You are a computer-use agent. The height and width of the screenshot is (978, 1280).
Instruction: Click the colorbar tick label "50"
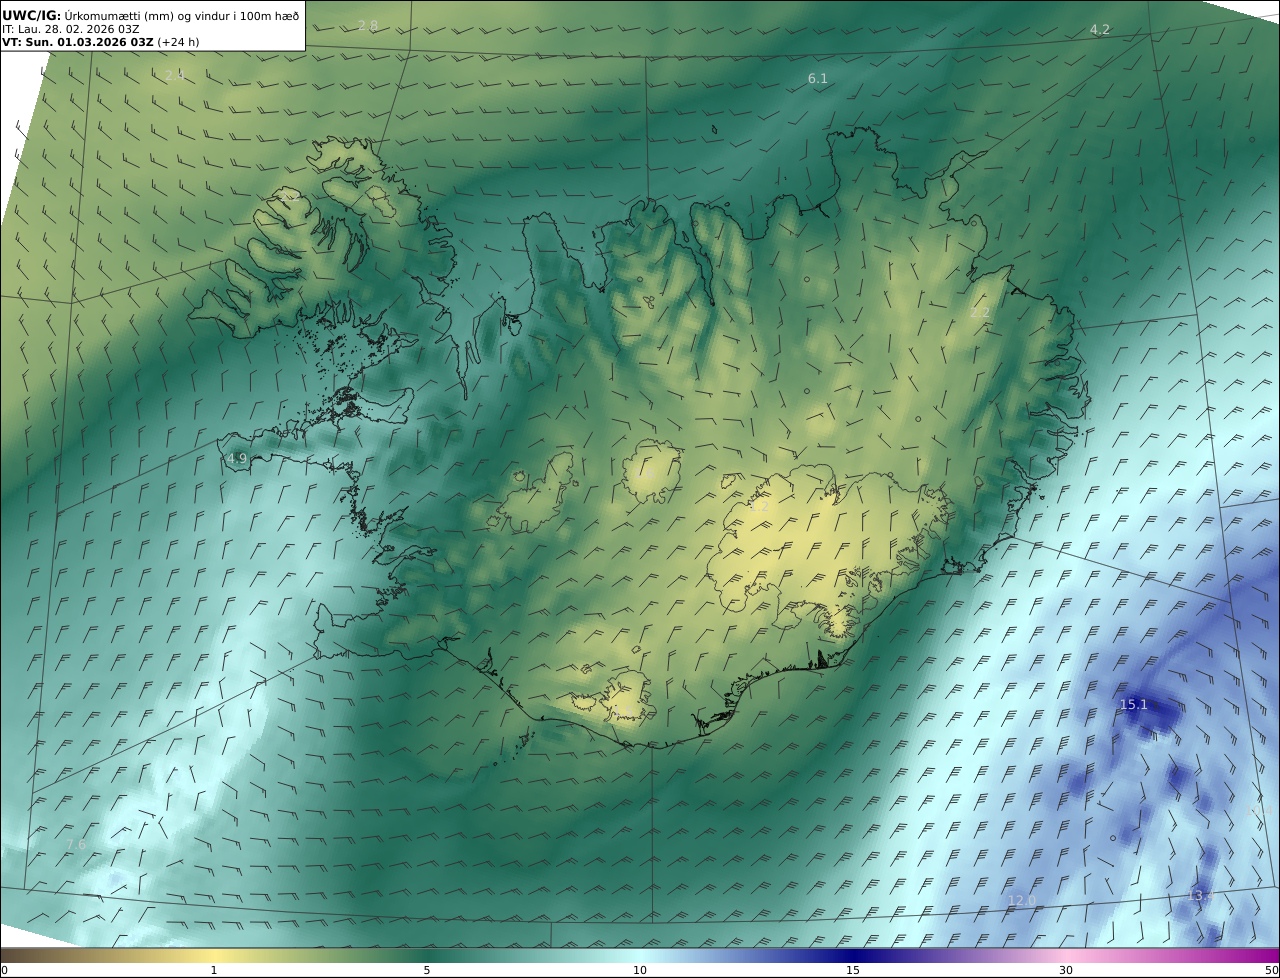[x=1272, y=970]
